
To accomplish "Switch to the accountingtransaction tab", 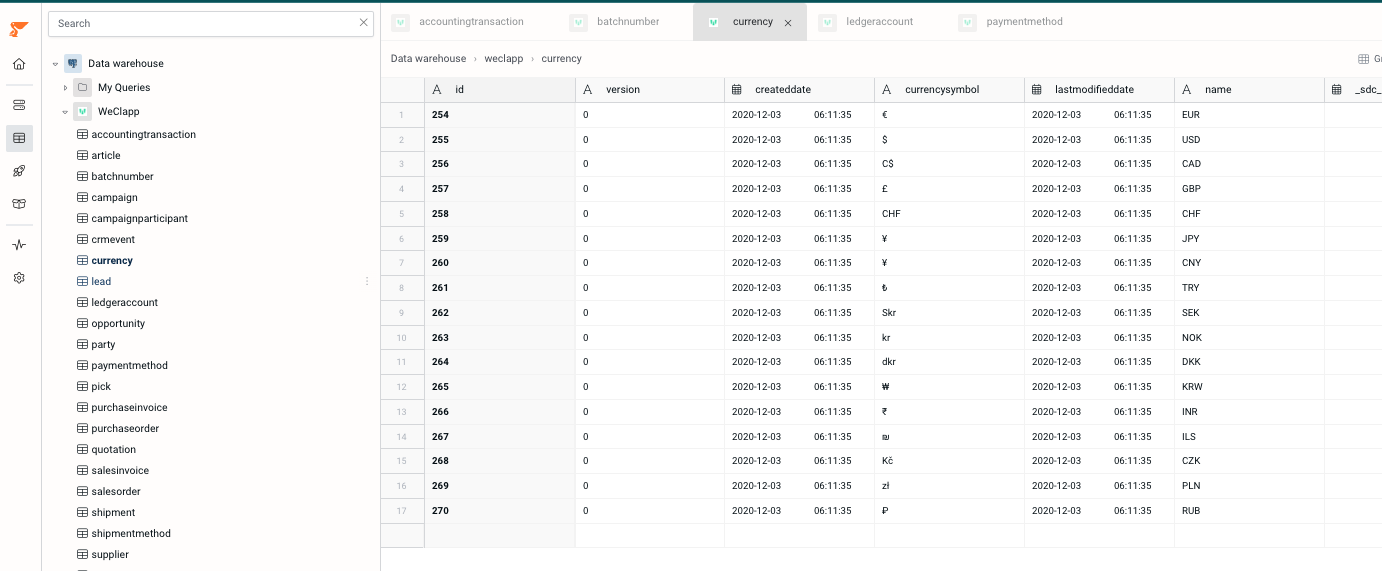I will coord(470,22).
